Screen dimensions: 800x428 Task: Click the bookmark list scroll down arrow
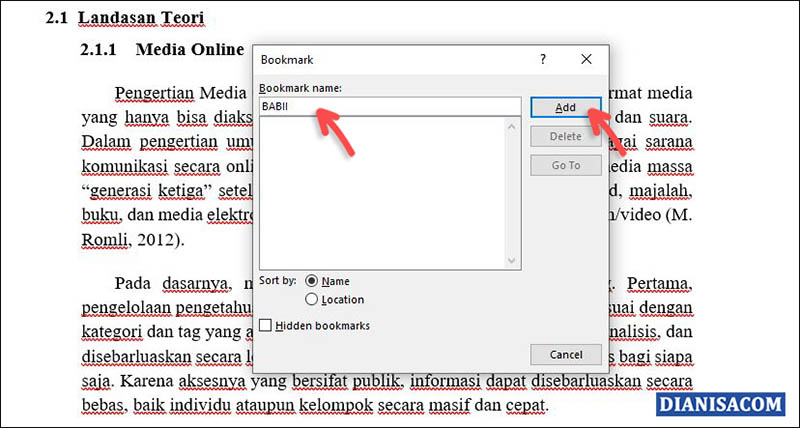(512, 261)
